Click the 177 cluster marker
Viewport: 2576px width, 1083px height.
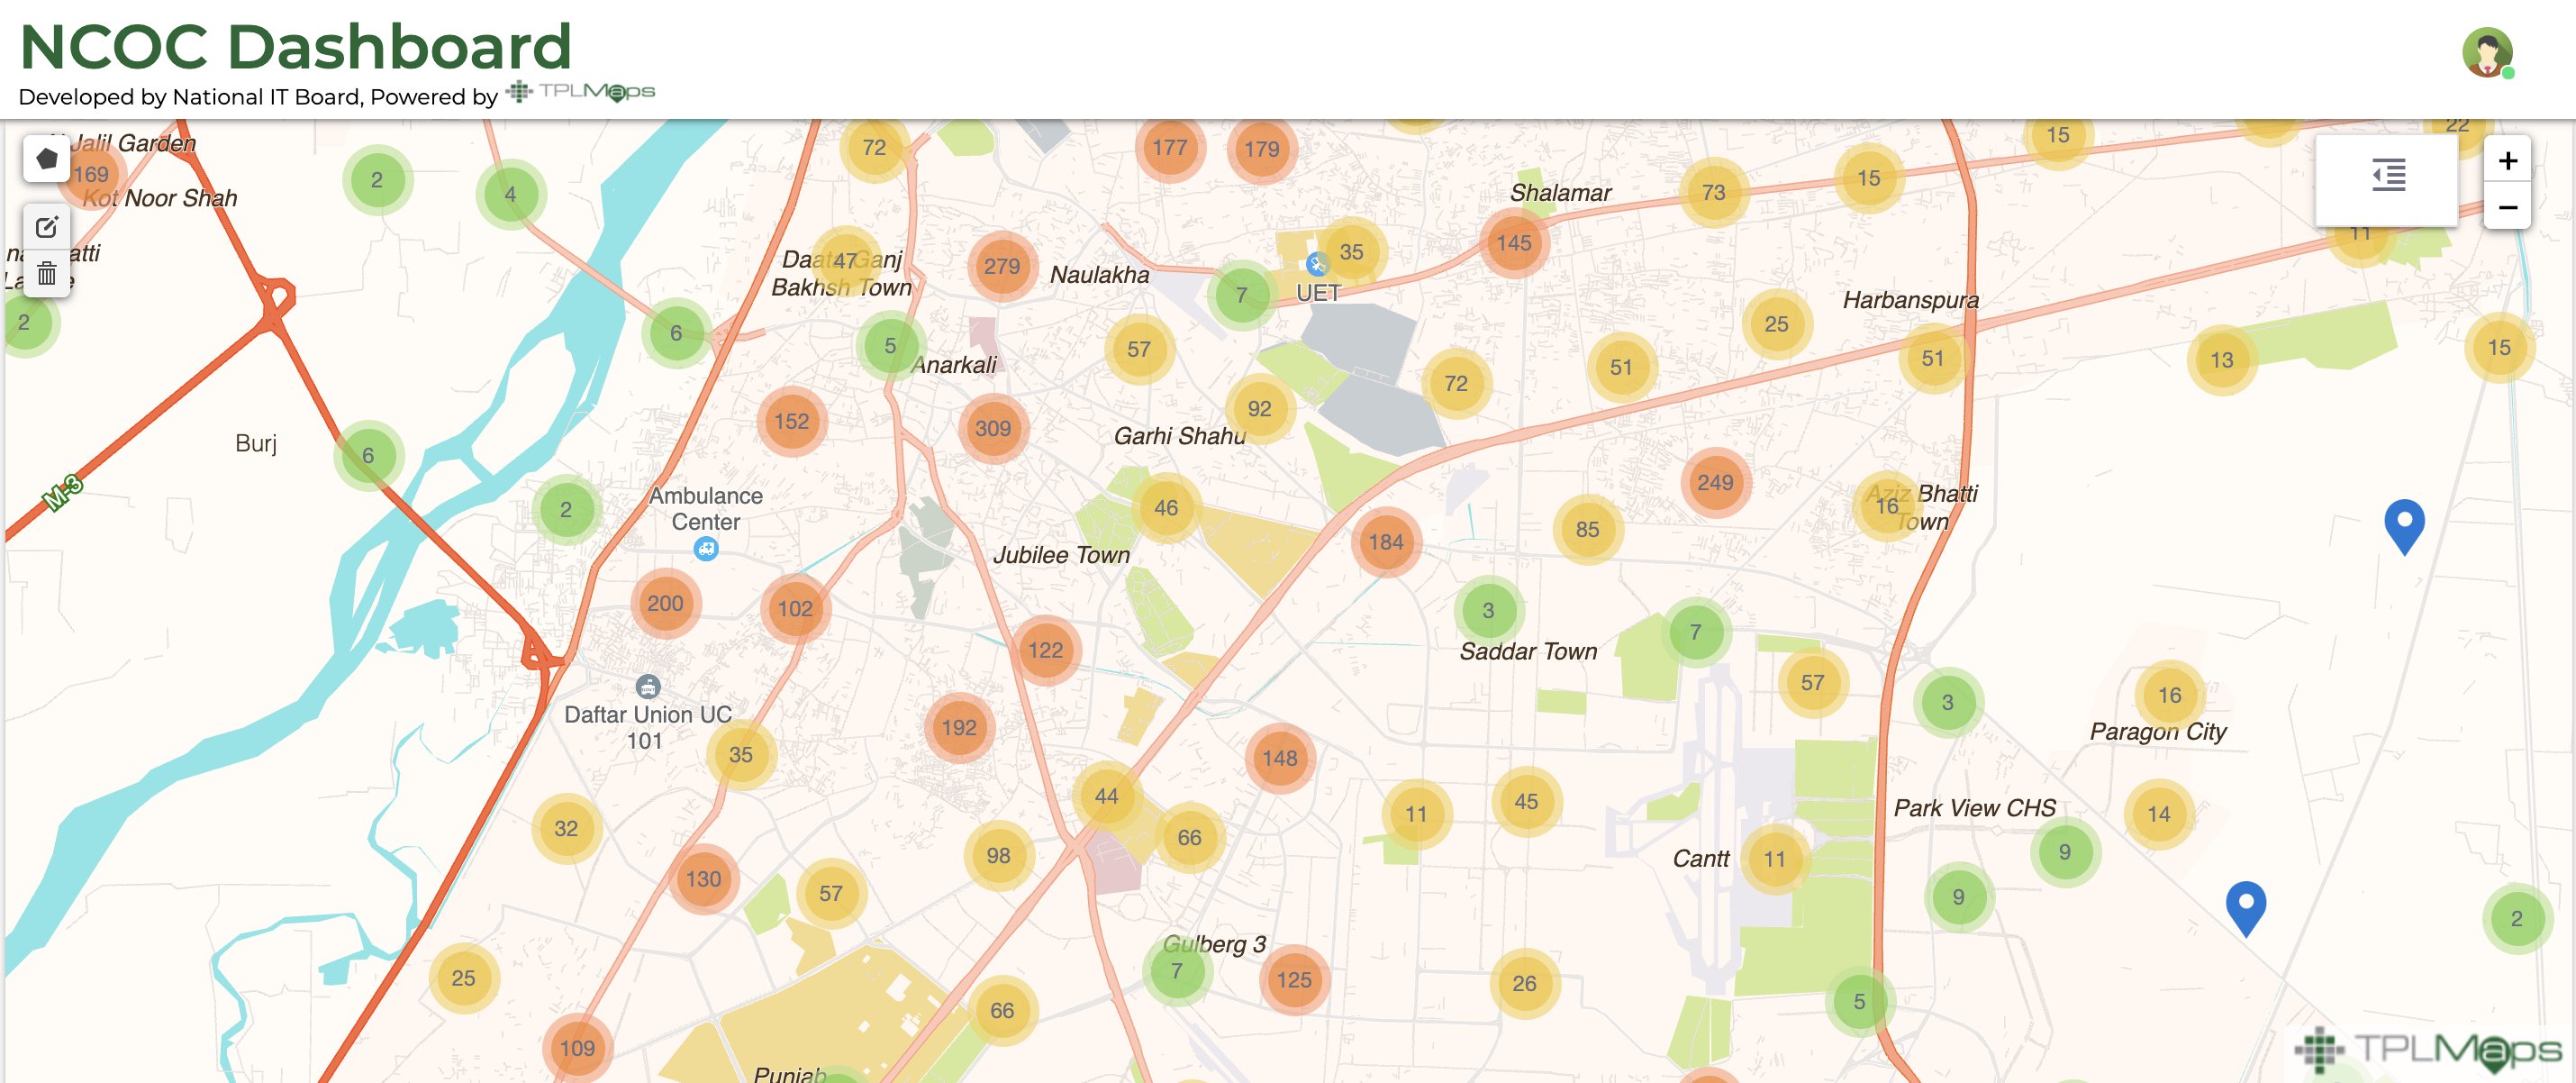(1169, 147)
